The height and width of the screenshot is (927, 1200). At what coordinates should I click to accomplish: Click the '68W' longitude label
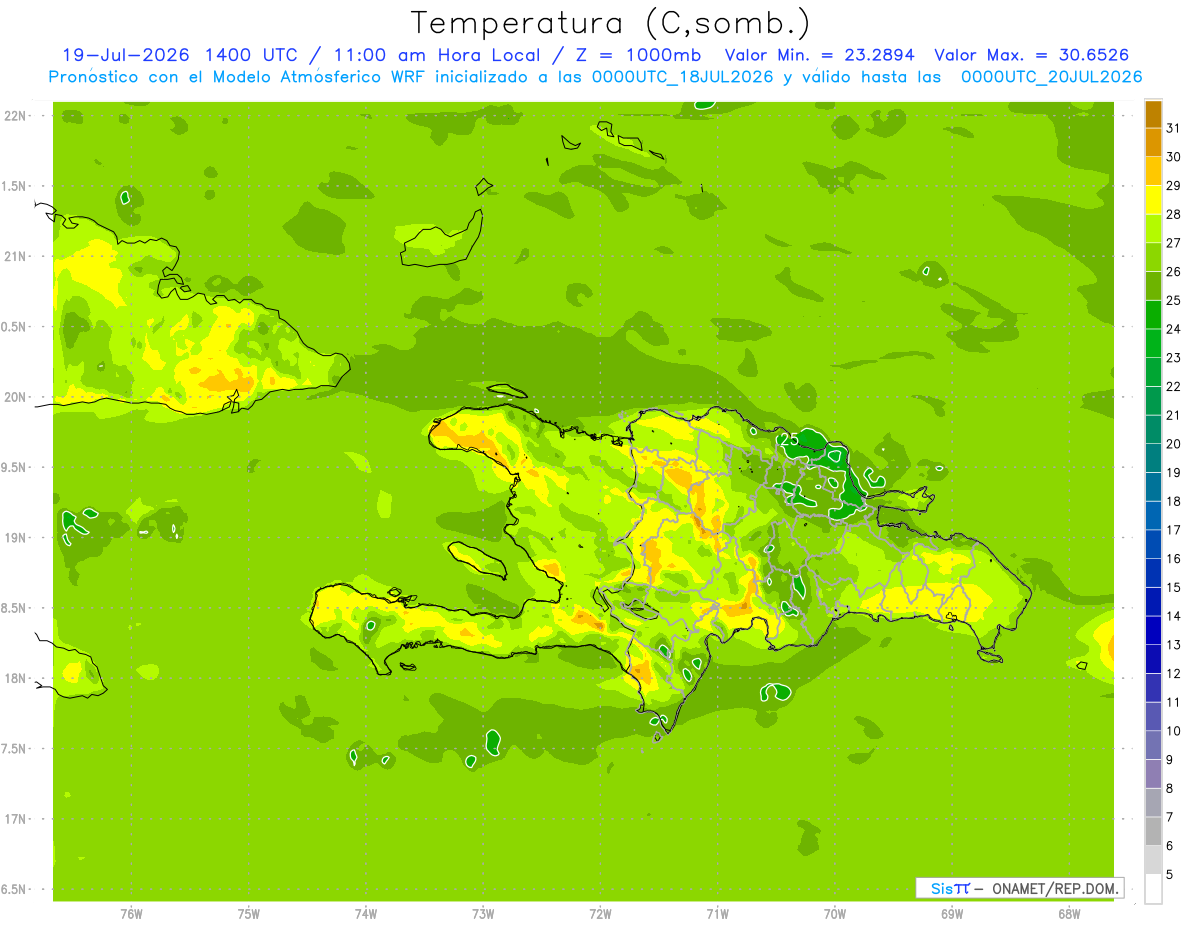point(1069,914)
